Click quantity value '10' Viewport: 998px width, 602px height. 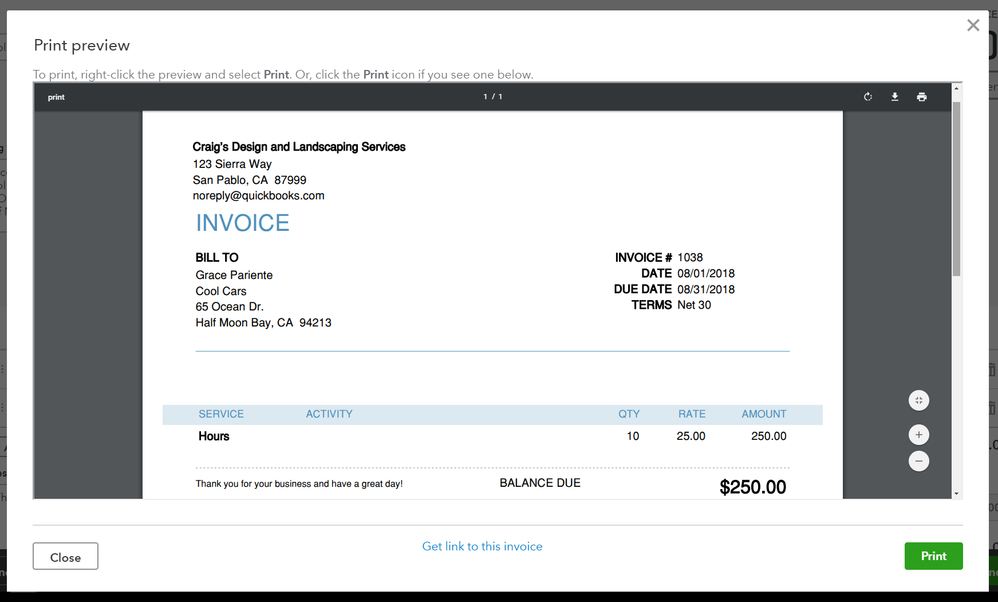point(633,437)
